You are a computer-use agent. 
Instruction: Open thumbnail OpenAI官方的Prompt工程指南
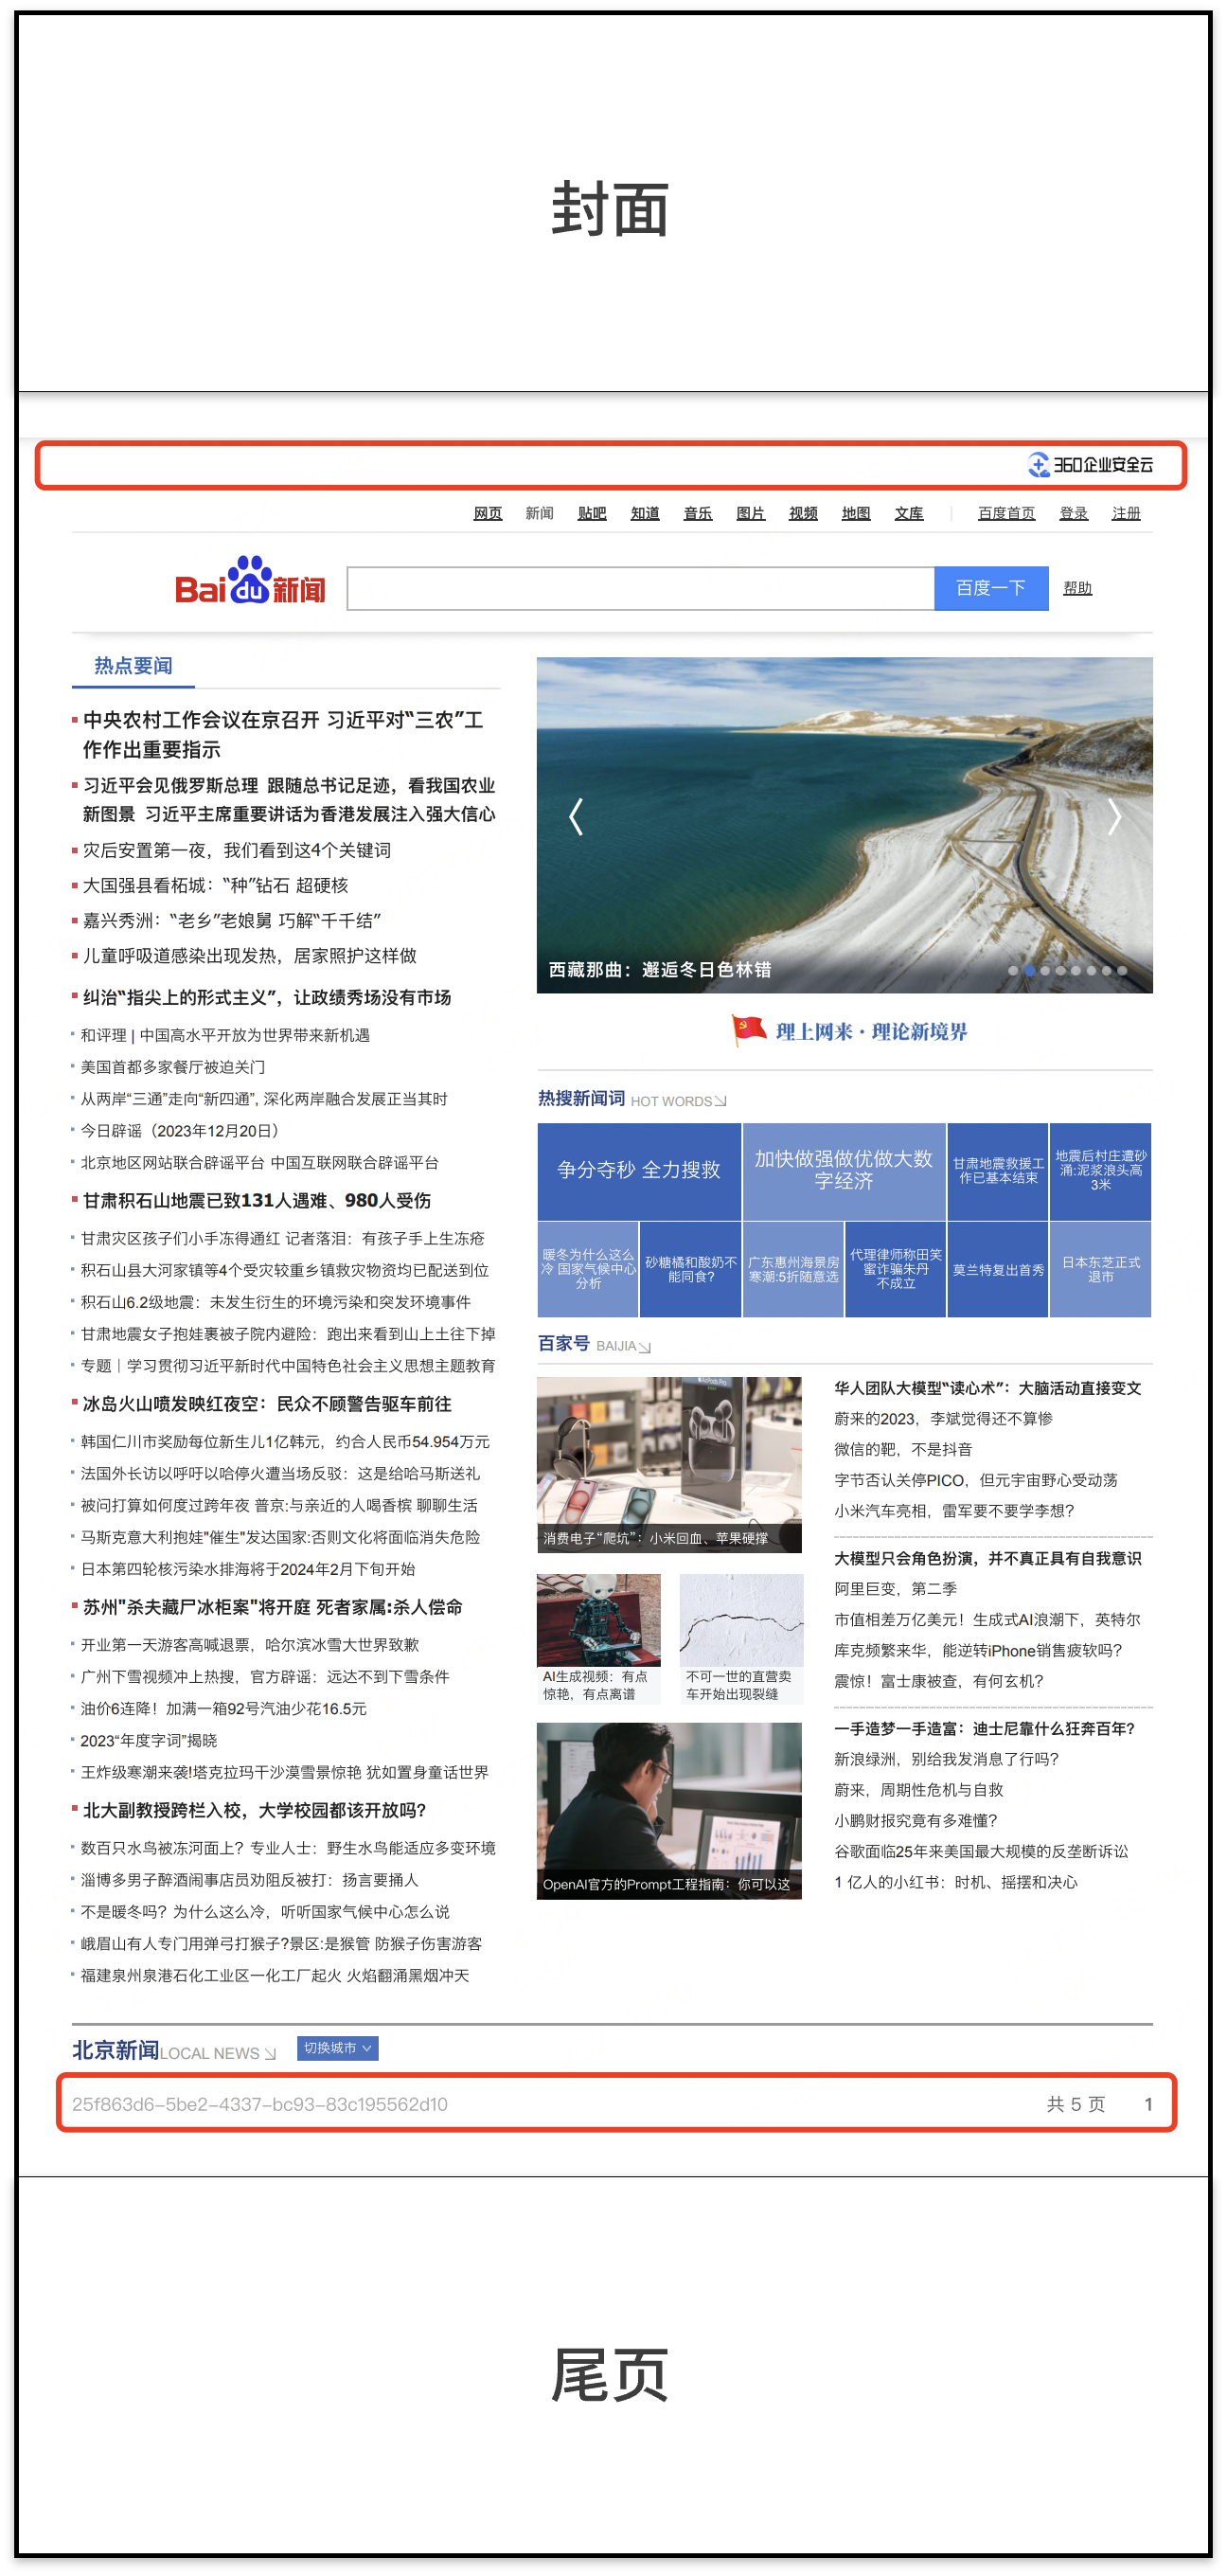click(x=669, y=1810)
